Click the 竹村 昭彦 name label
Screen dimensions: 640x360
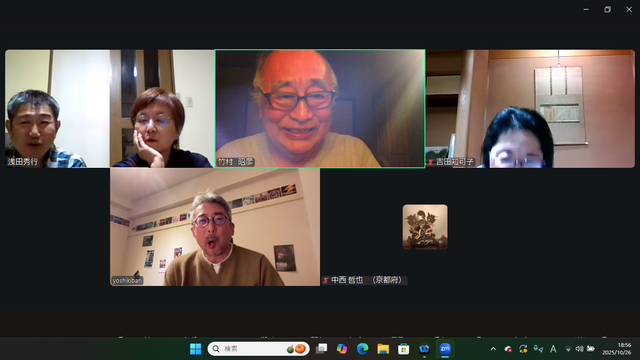(x=235, y=162)
